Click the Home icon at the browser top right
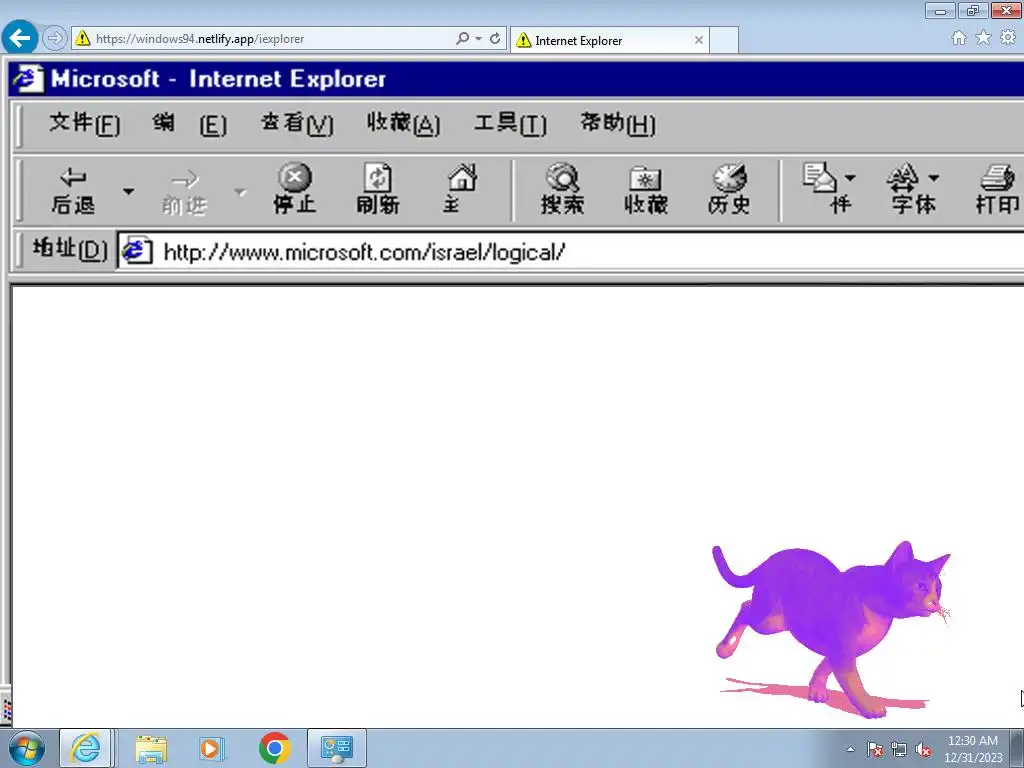 959,38
